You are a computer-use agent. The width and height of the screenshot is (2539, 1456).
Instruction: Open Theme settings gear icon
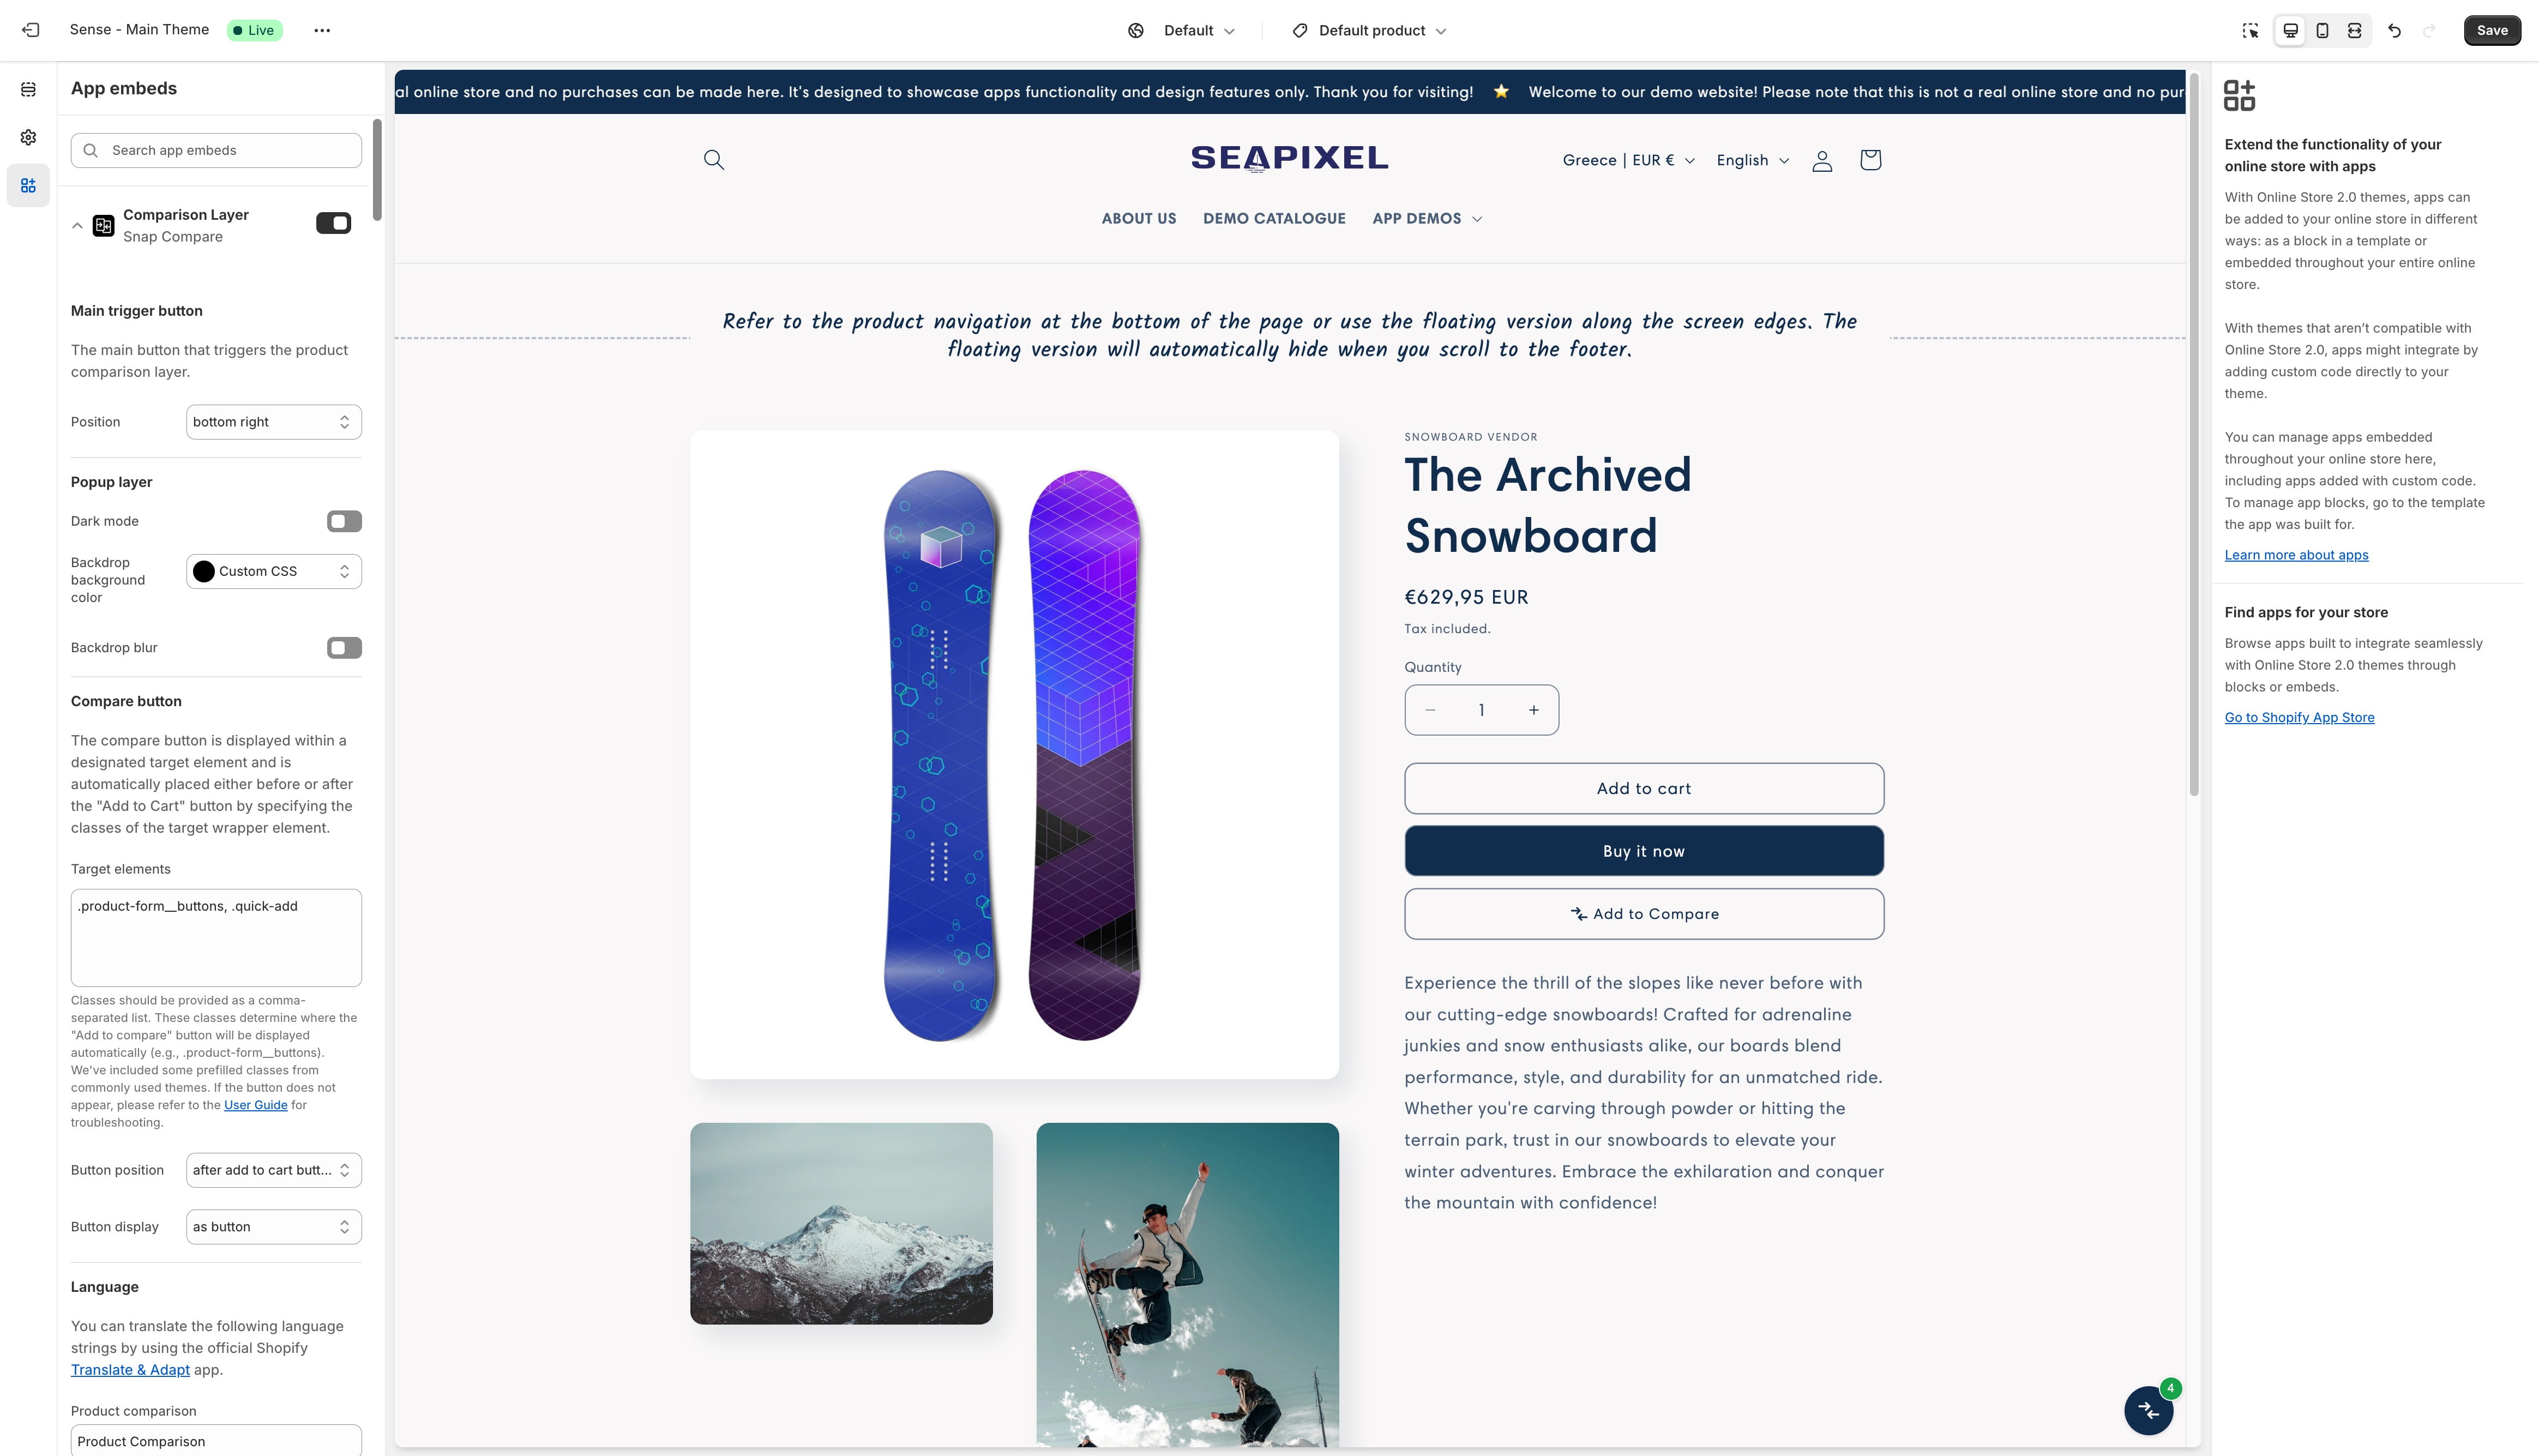28,137
